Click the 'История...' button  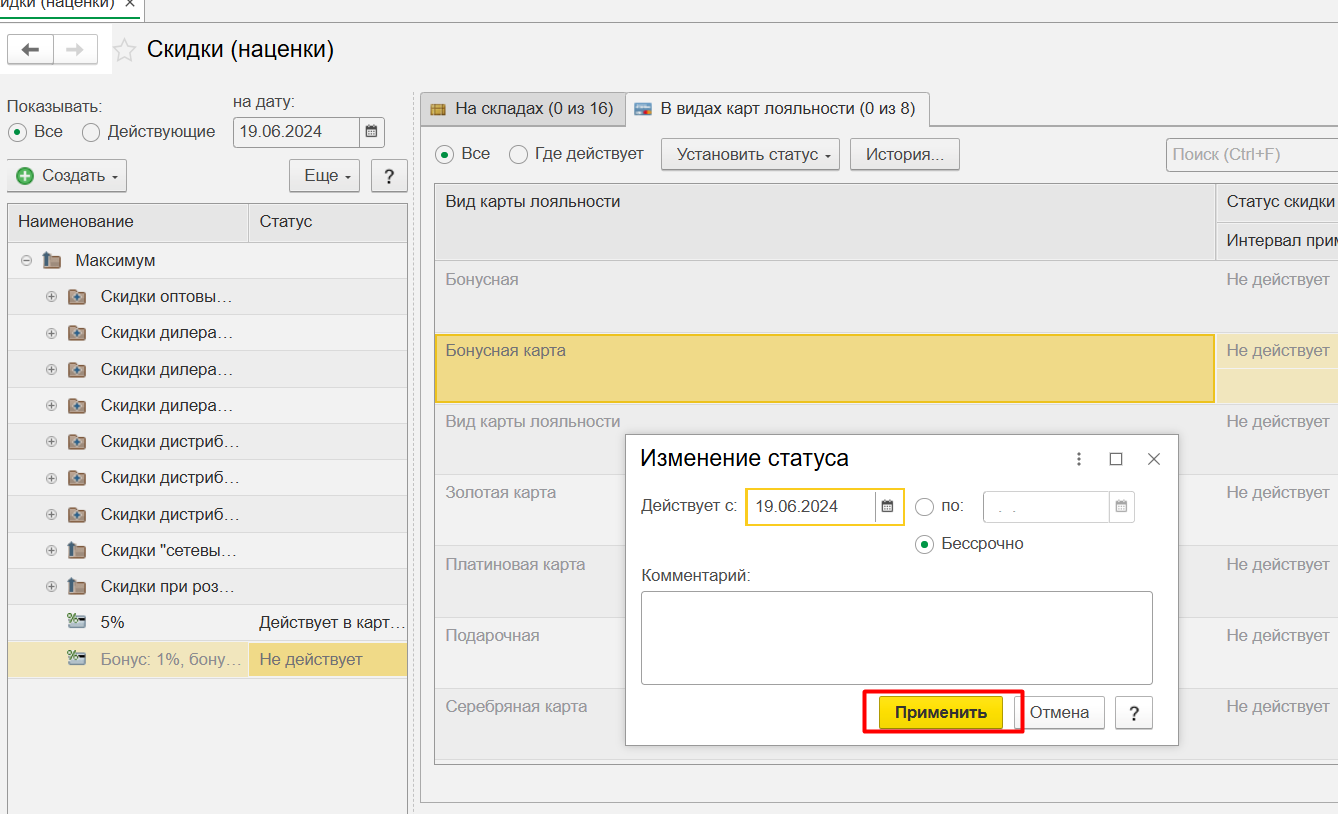point(904,155)
